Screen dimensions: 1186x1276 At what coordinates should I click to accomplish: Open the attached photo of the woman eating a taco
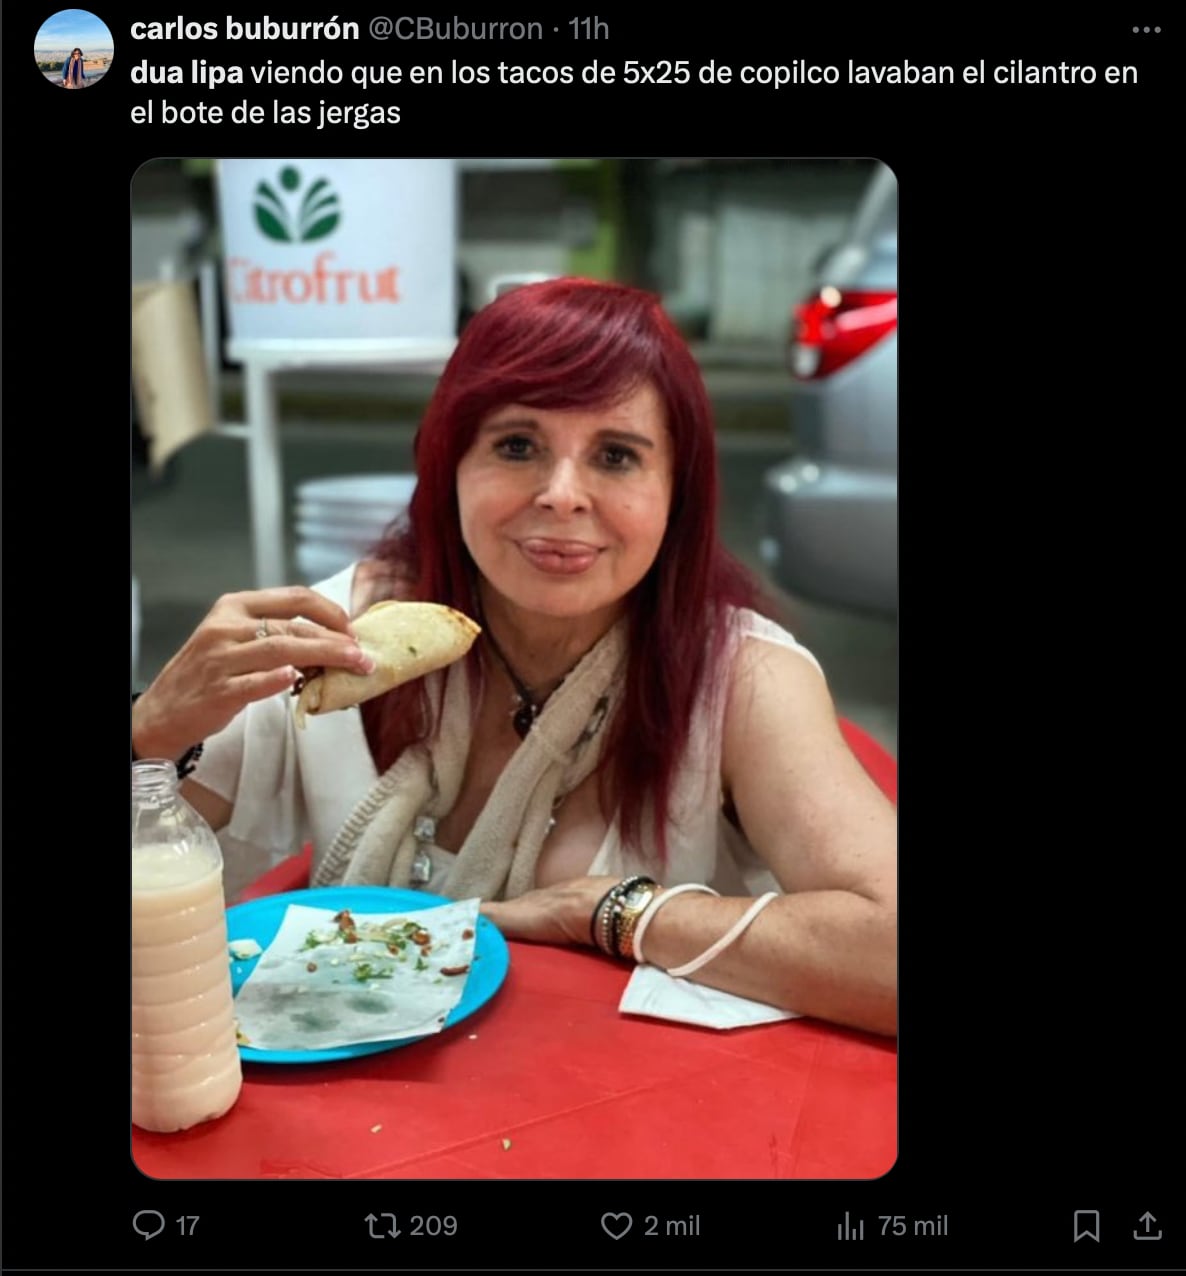514,668
